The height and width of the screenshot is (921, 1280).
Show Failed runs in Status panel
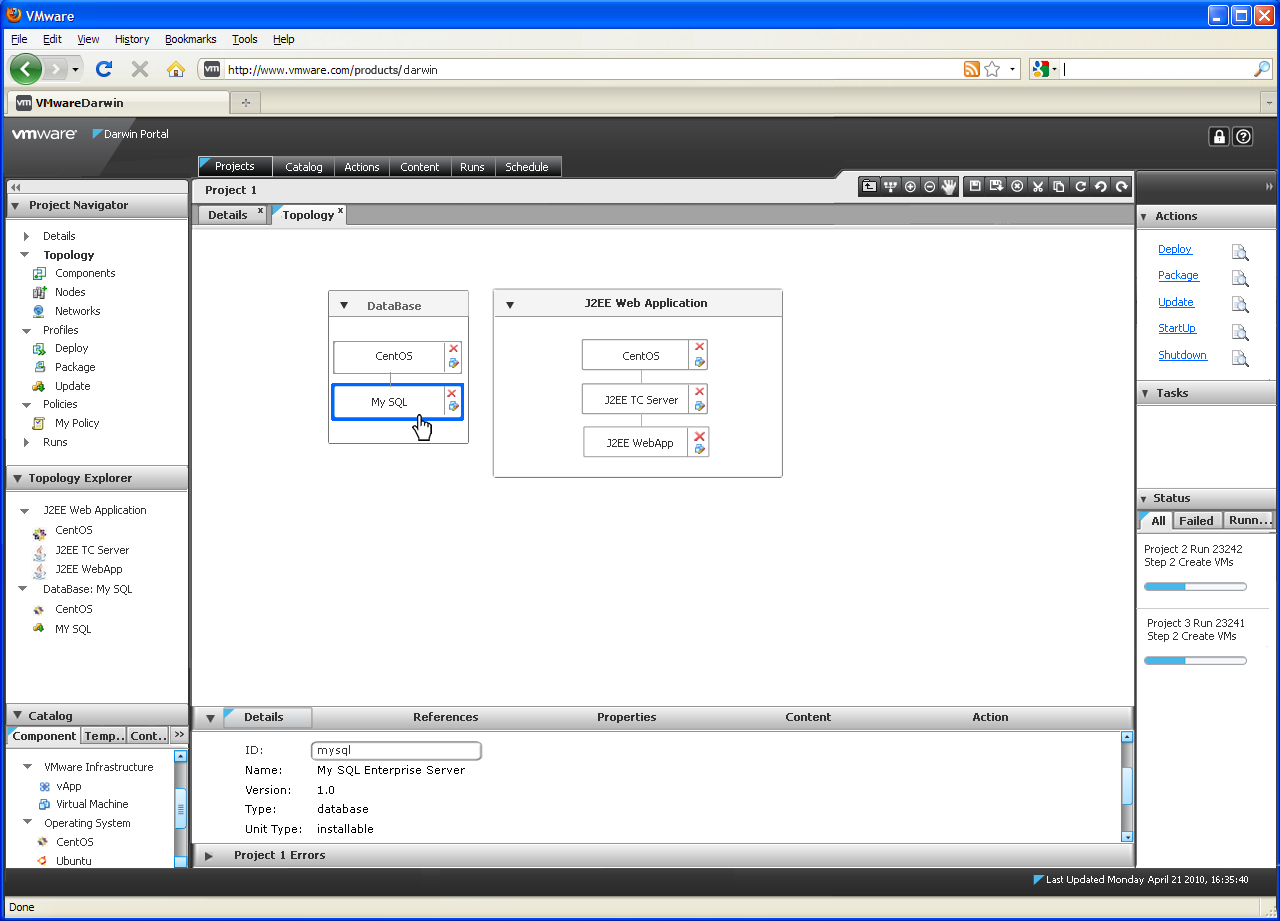[1195, 521]
